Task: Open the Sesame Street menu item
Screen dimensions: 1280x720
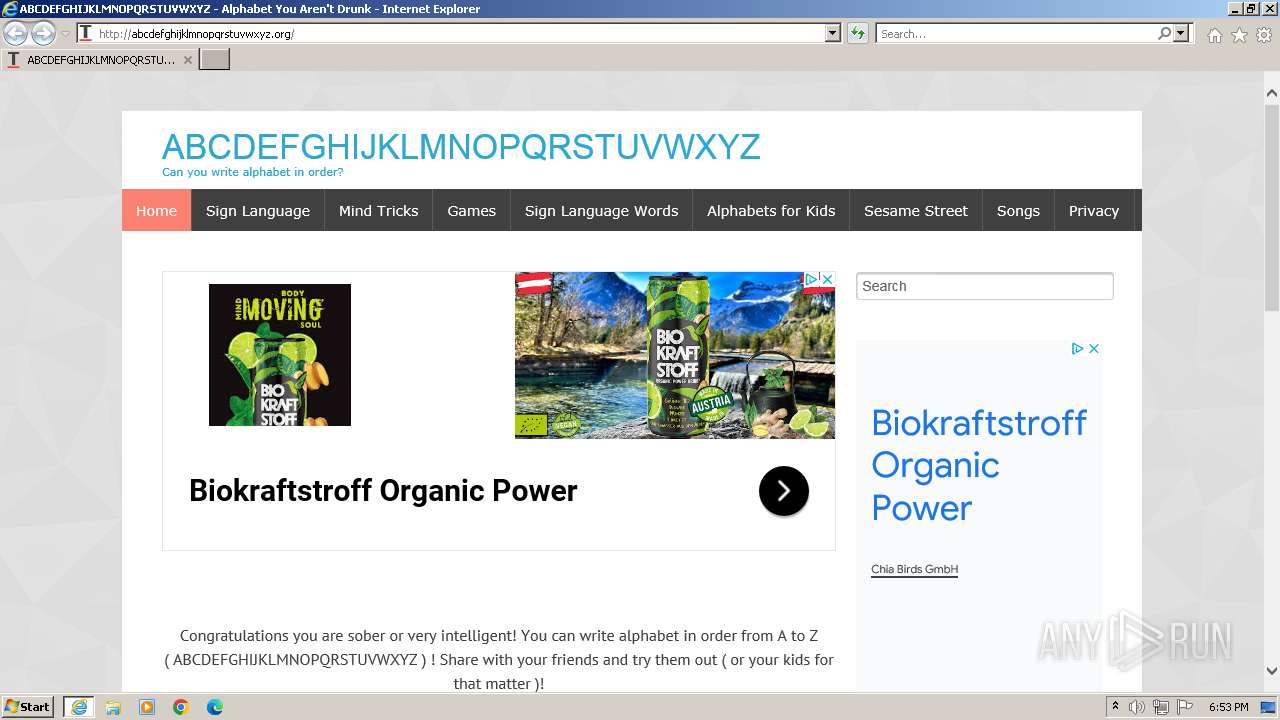Action: click(916, 210)
